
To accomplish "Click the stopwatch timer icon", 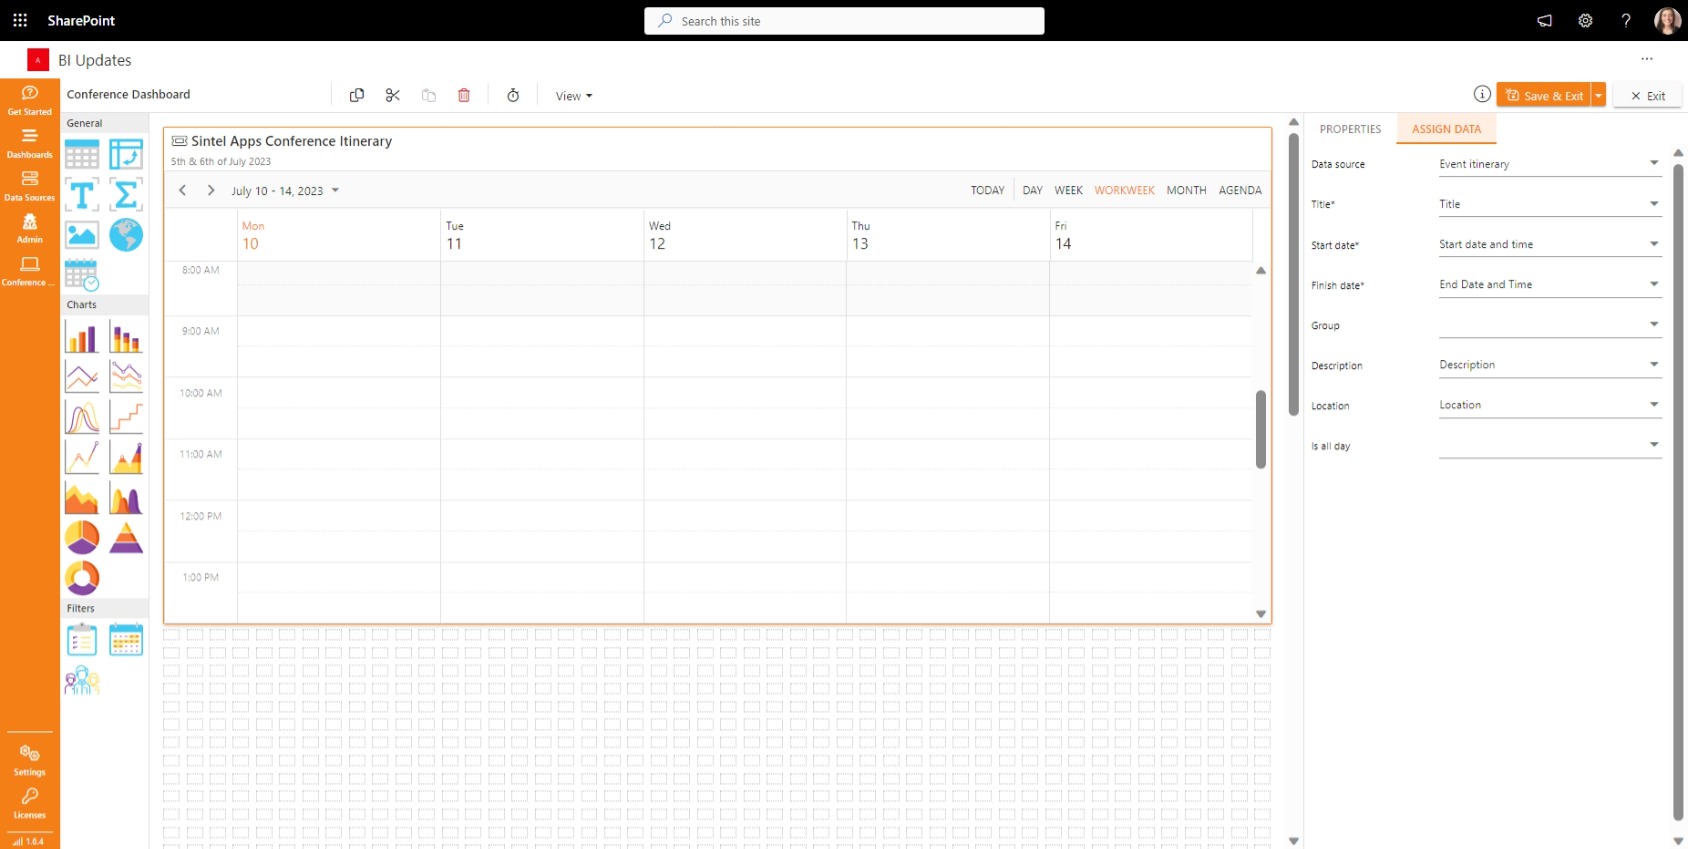I will tap(513, 96).
